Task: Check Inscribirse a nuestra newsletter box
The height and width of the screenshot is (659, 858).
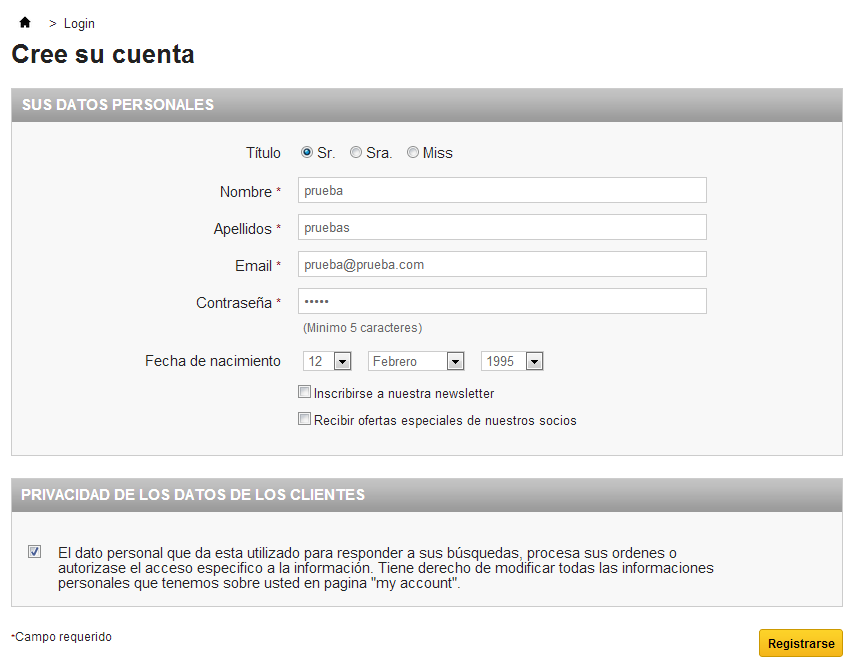Action: point(304,392)
